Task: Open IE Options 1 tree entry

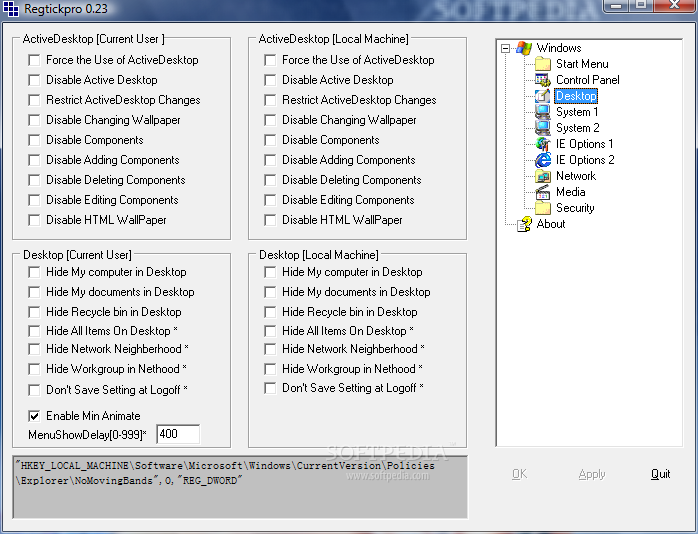Action: pyautogui.click(x=584, y=144)
